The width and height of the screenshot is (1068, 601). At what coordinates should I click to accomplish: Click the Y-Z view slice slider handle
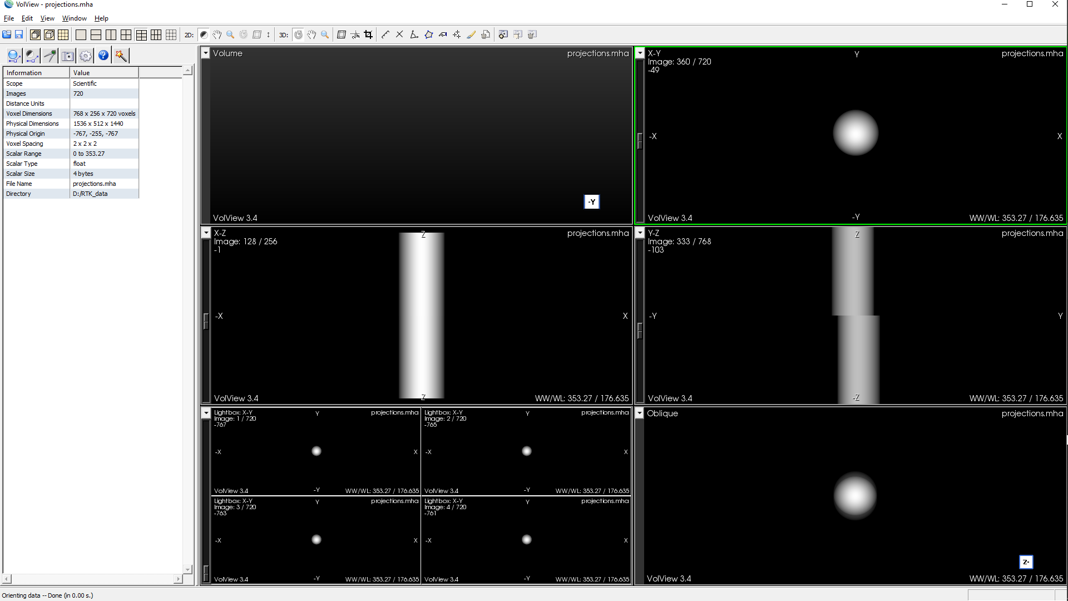pyautogui.click(x=640, y=330)
